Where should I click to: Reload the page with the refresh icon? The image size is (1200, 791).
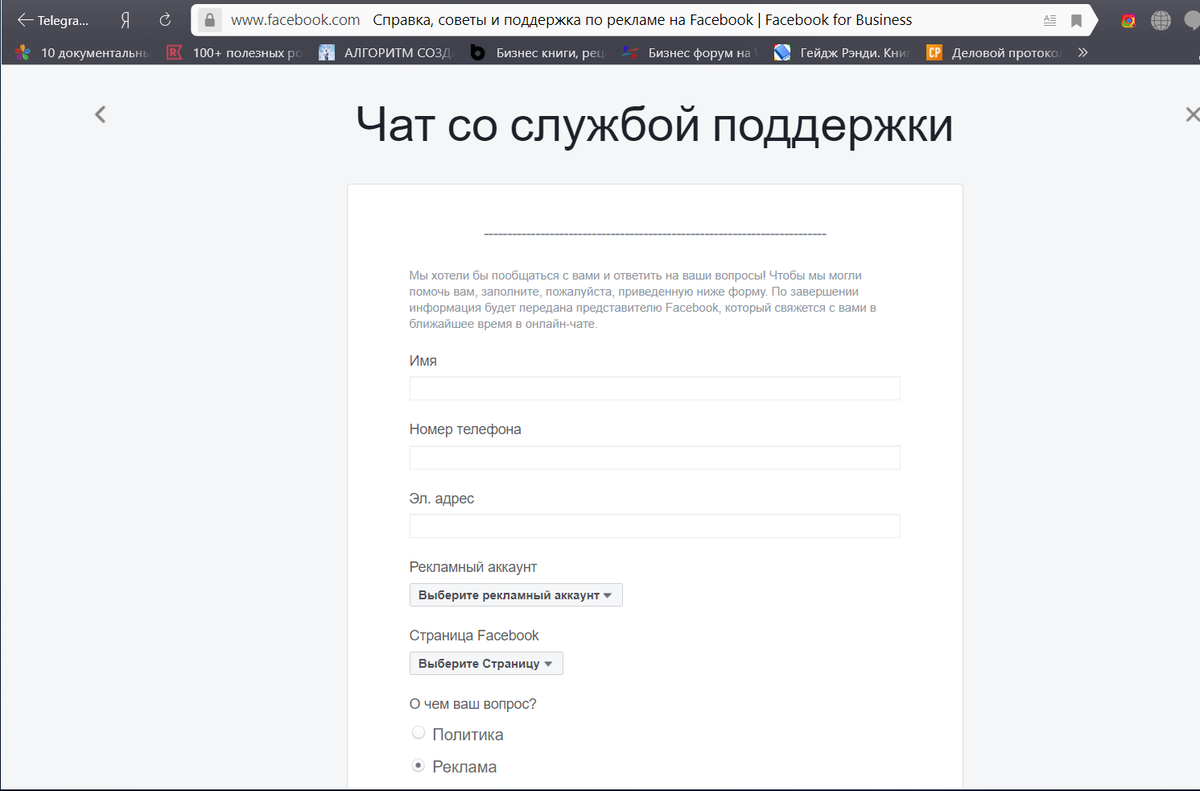point(166,20)
